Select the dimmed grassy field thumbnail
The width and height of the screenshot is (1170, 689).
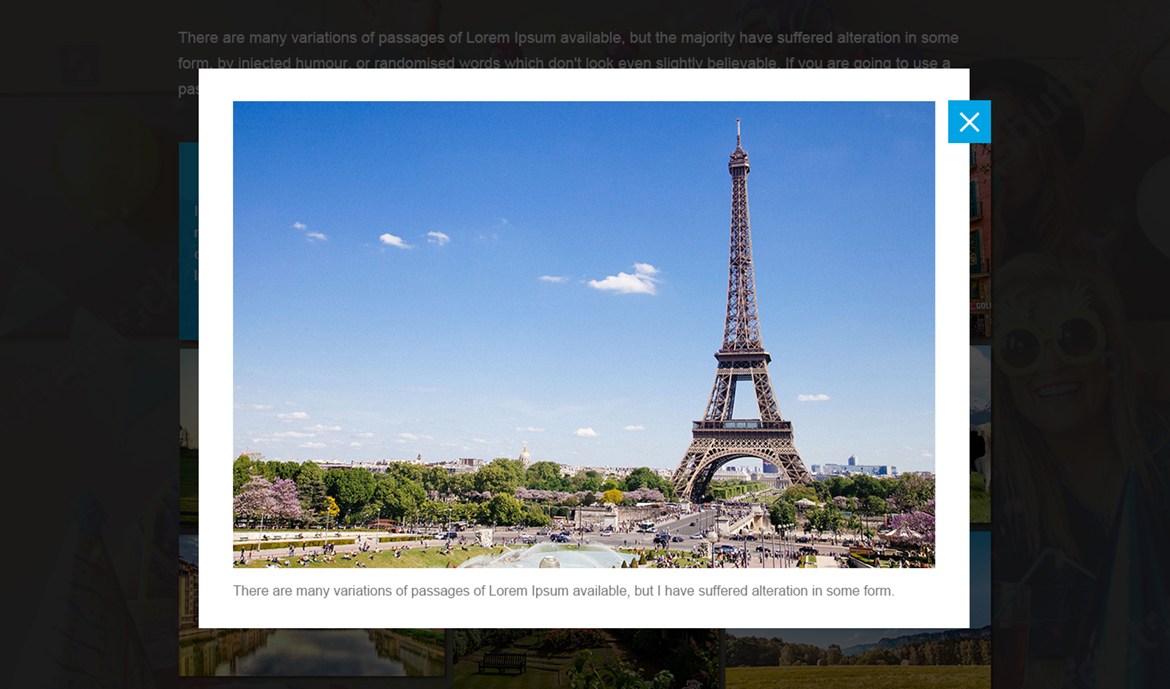click(857, 660)
